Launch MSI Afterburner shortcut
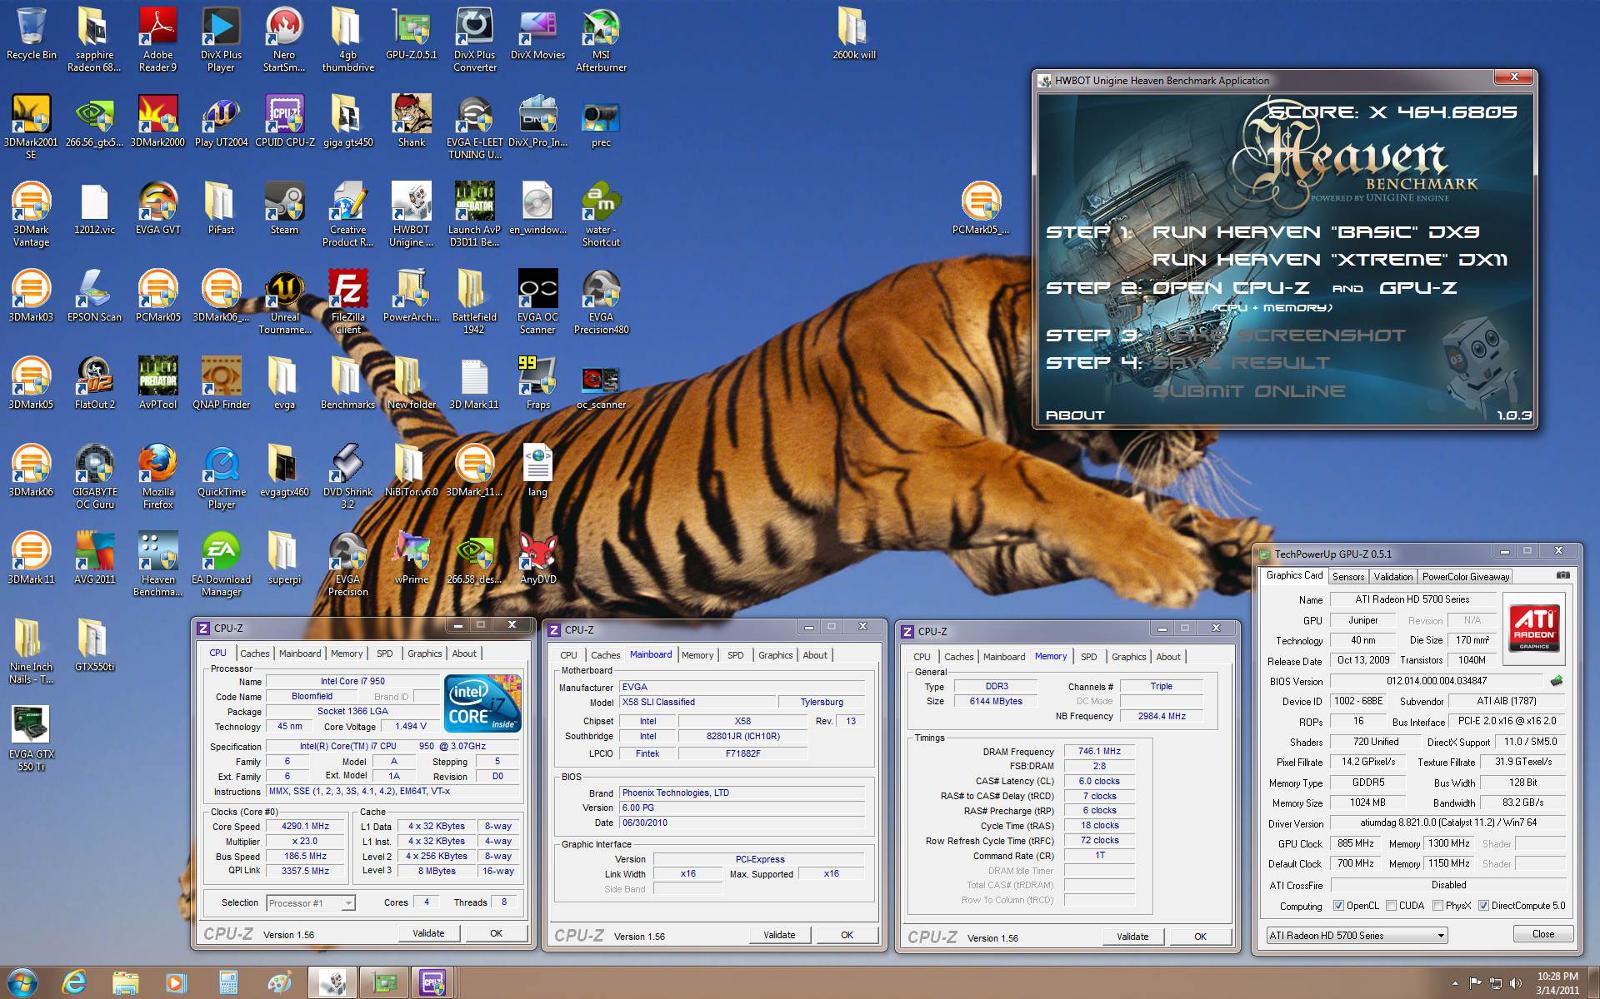The width and height of the screenshot is (1600, 999). (601, 40)
